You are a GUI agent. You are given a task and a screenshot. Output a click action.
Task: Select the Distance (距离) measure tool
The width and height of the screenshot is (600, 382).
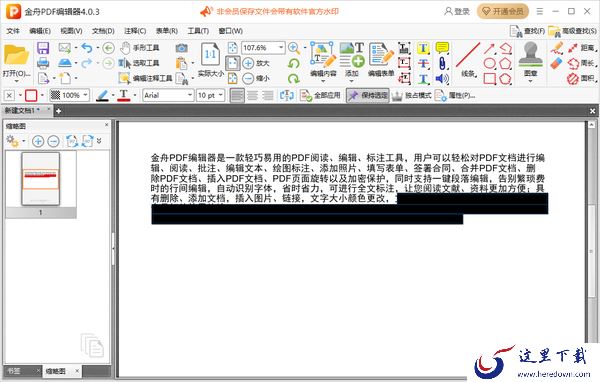click(x=582, y=48)
